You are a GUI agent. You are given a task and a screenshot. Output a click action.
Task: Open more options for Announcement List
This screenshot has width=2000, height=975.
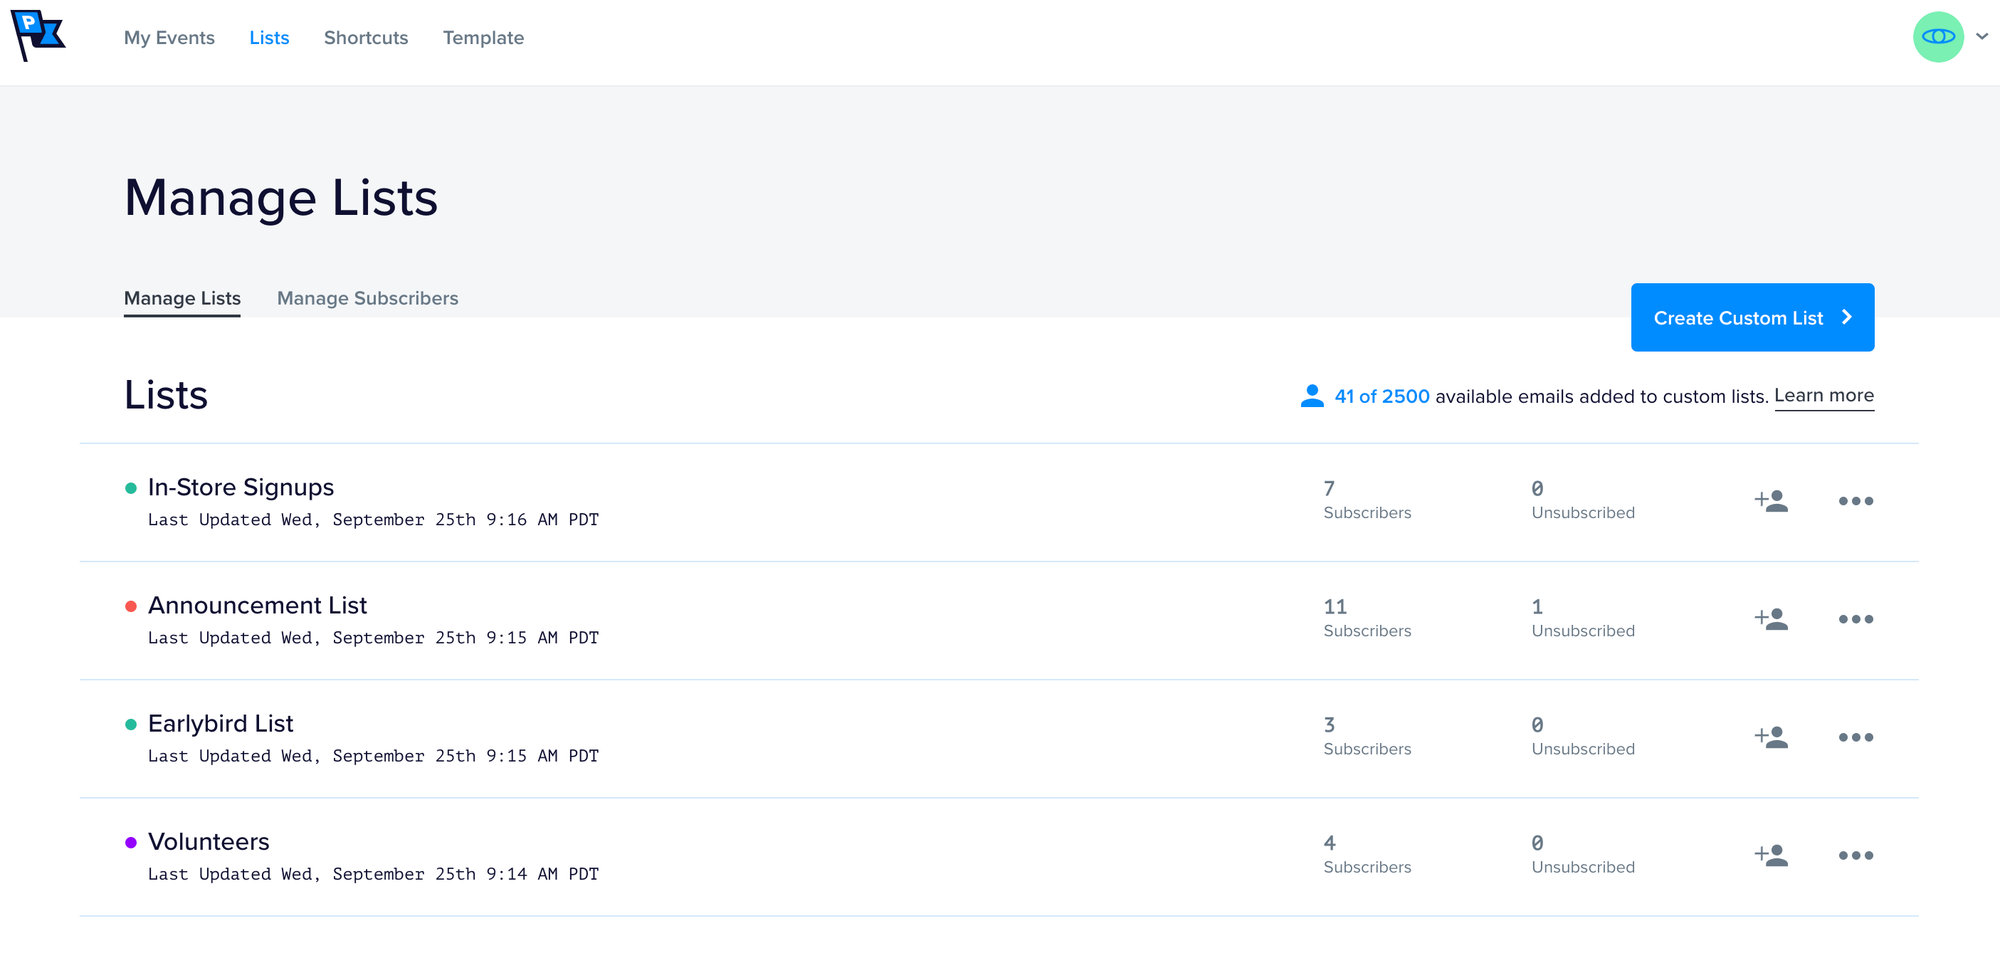[1855, 619]
